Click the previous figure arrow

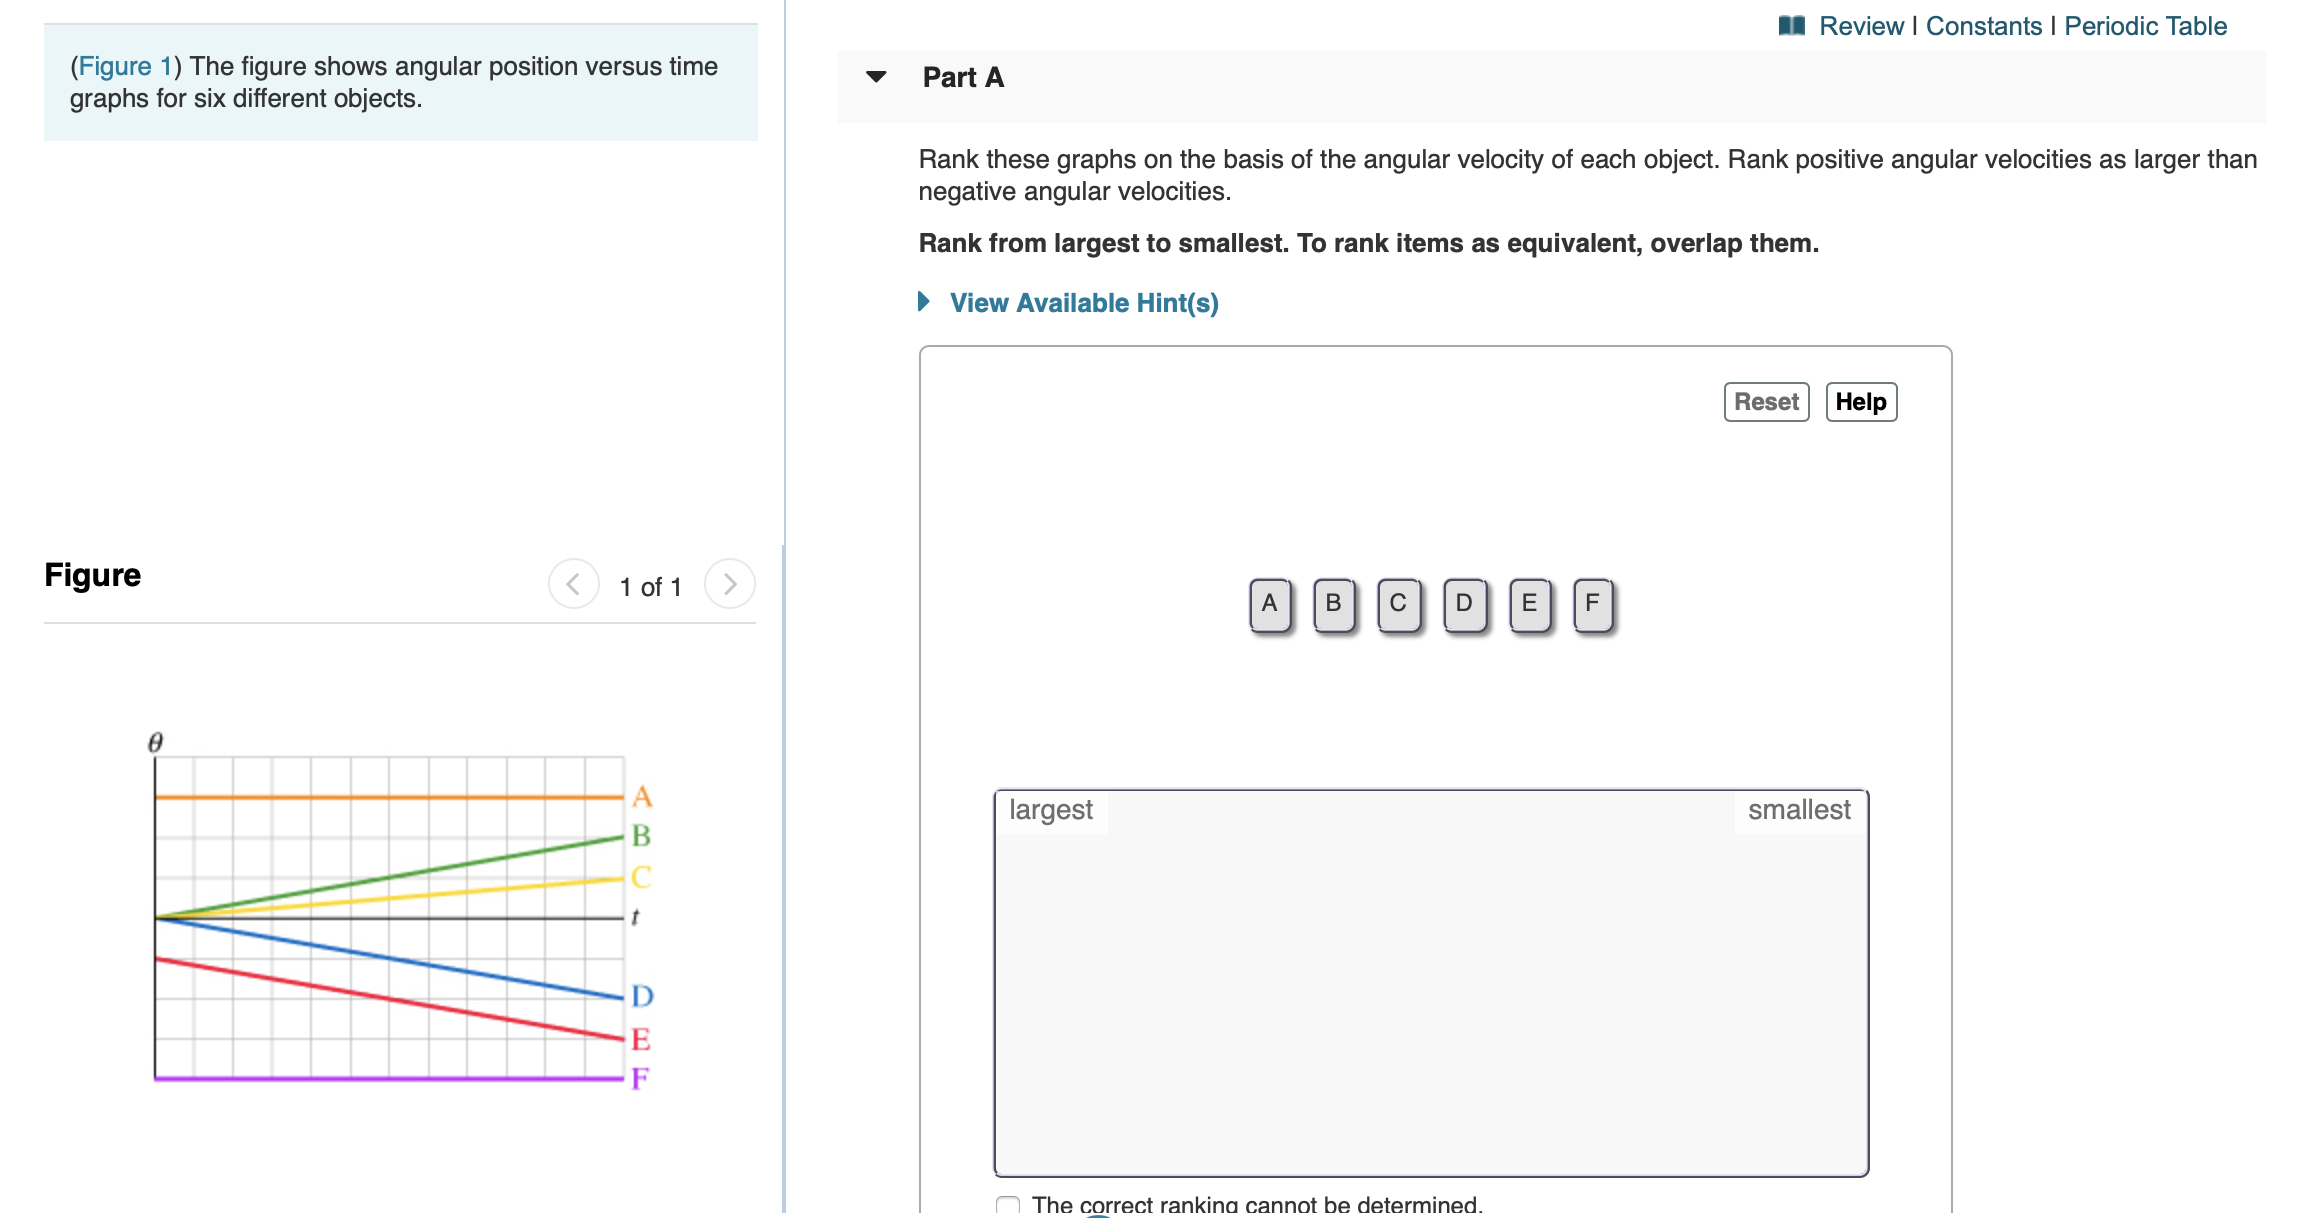[572, 584]
